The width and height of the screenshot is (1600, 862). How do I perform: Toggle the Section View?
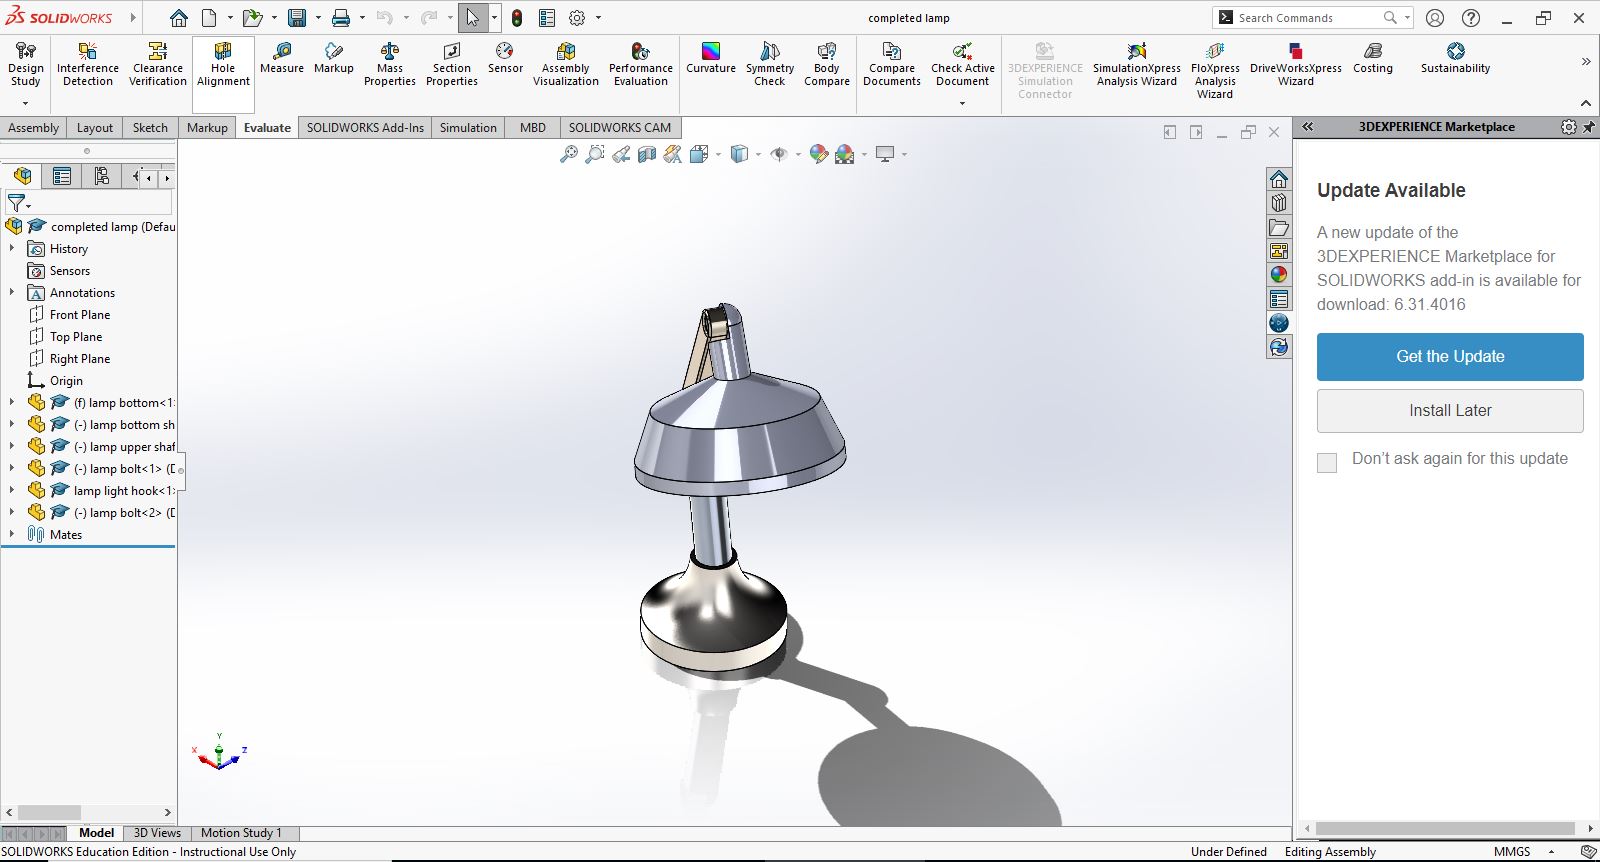[647, 154]
